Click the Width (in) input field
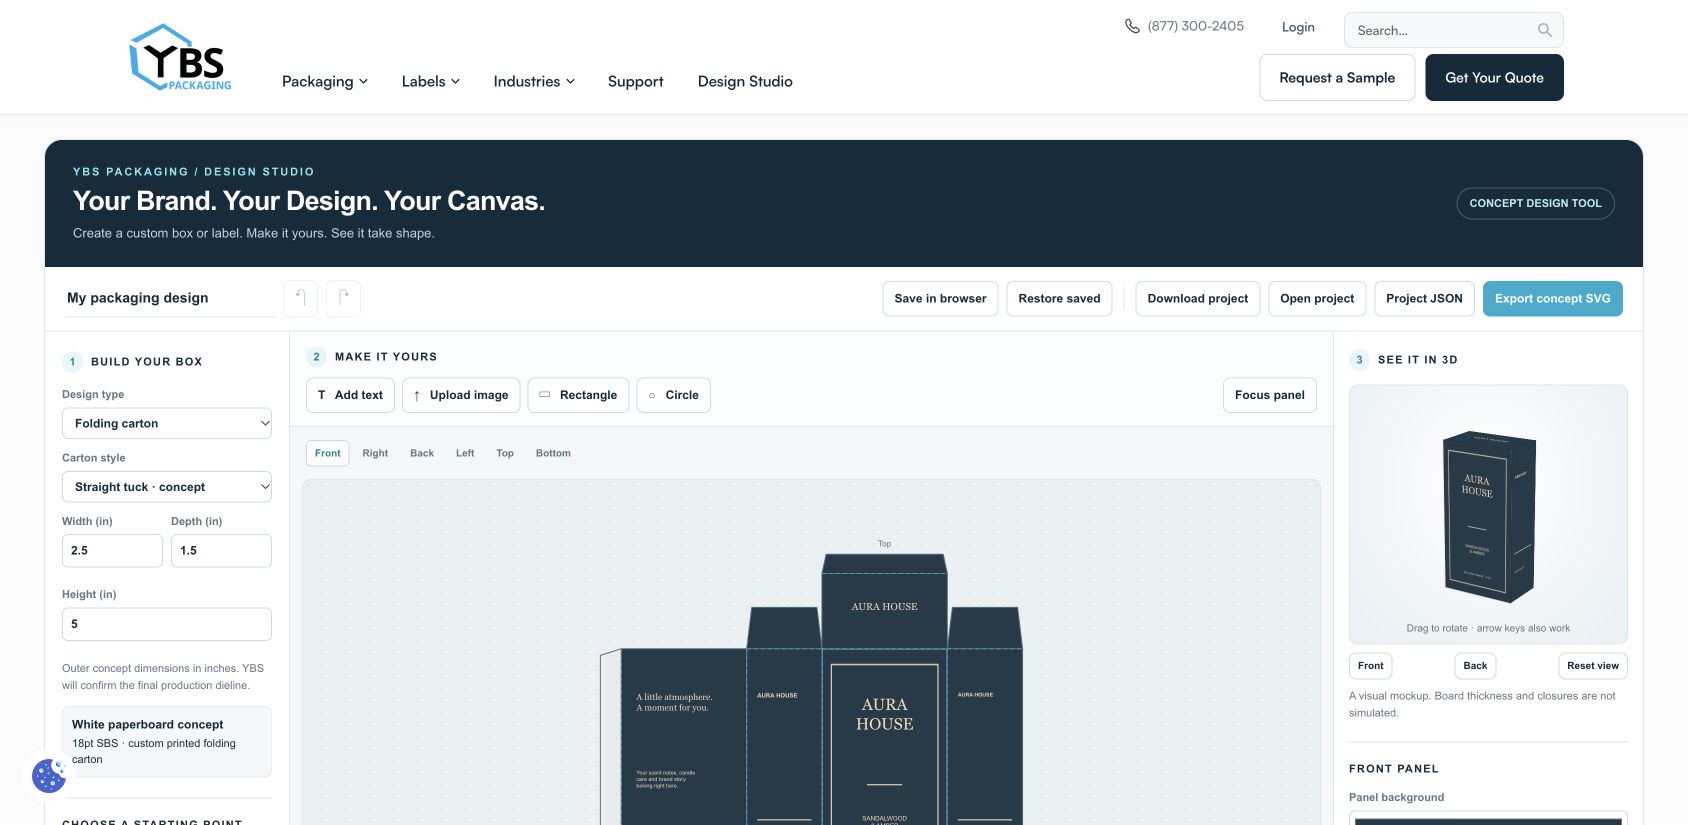 [x=112, y=551]
